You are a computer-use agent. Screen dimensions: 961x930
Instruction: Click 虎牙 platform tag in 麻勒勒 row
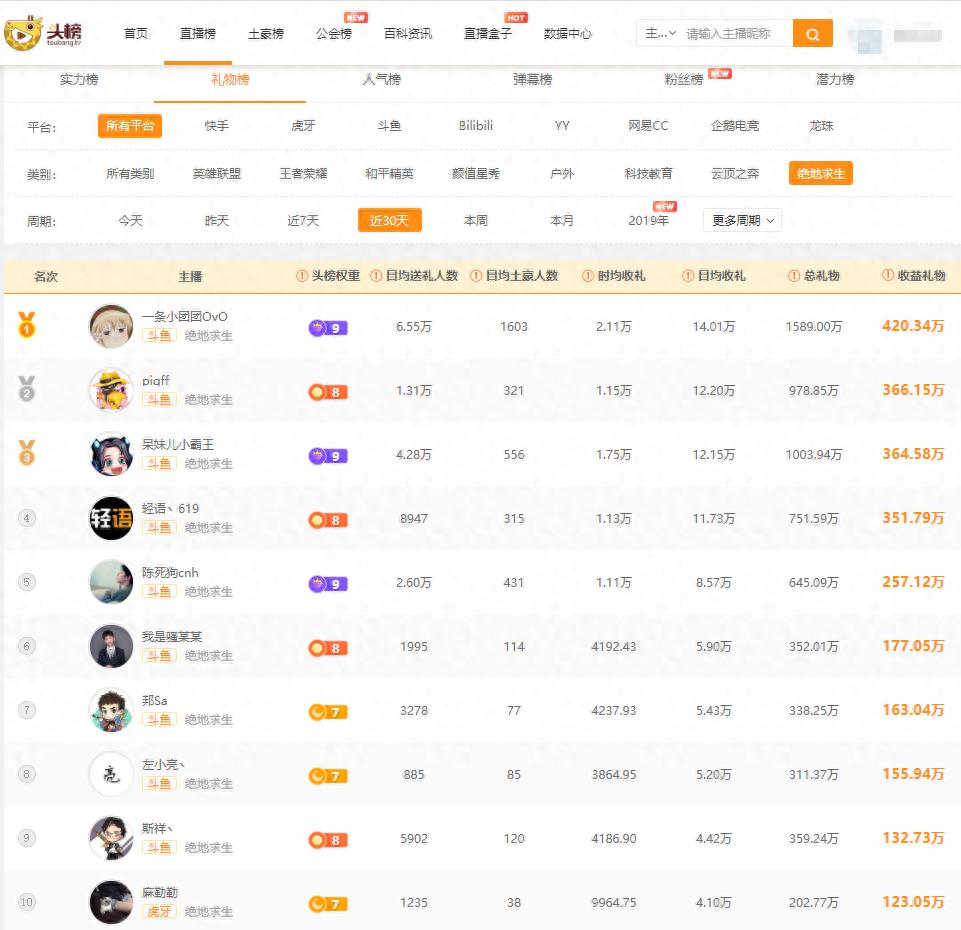click(x=159, y=912)
